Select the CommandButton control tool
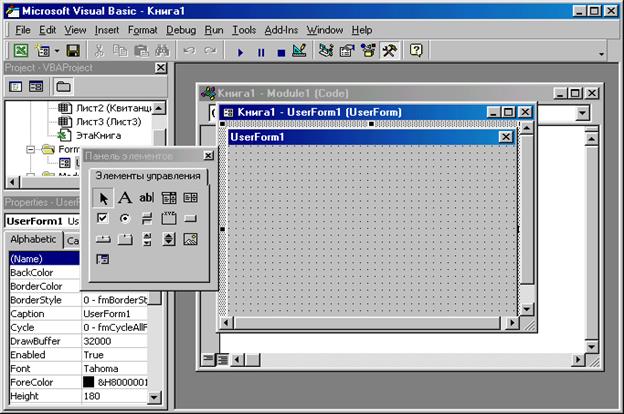The height and width of the screenshot is (414, 624). coord(190,218)
